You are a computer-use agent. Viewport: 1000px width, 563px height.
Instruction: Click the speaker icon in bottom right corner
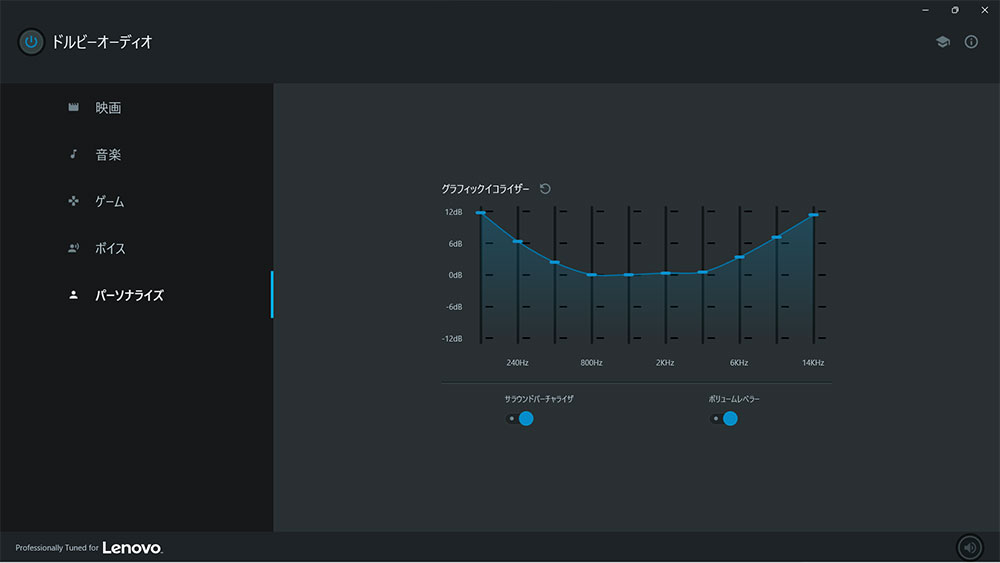pos(969,547)
